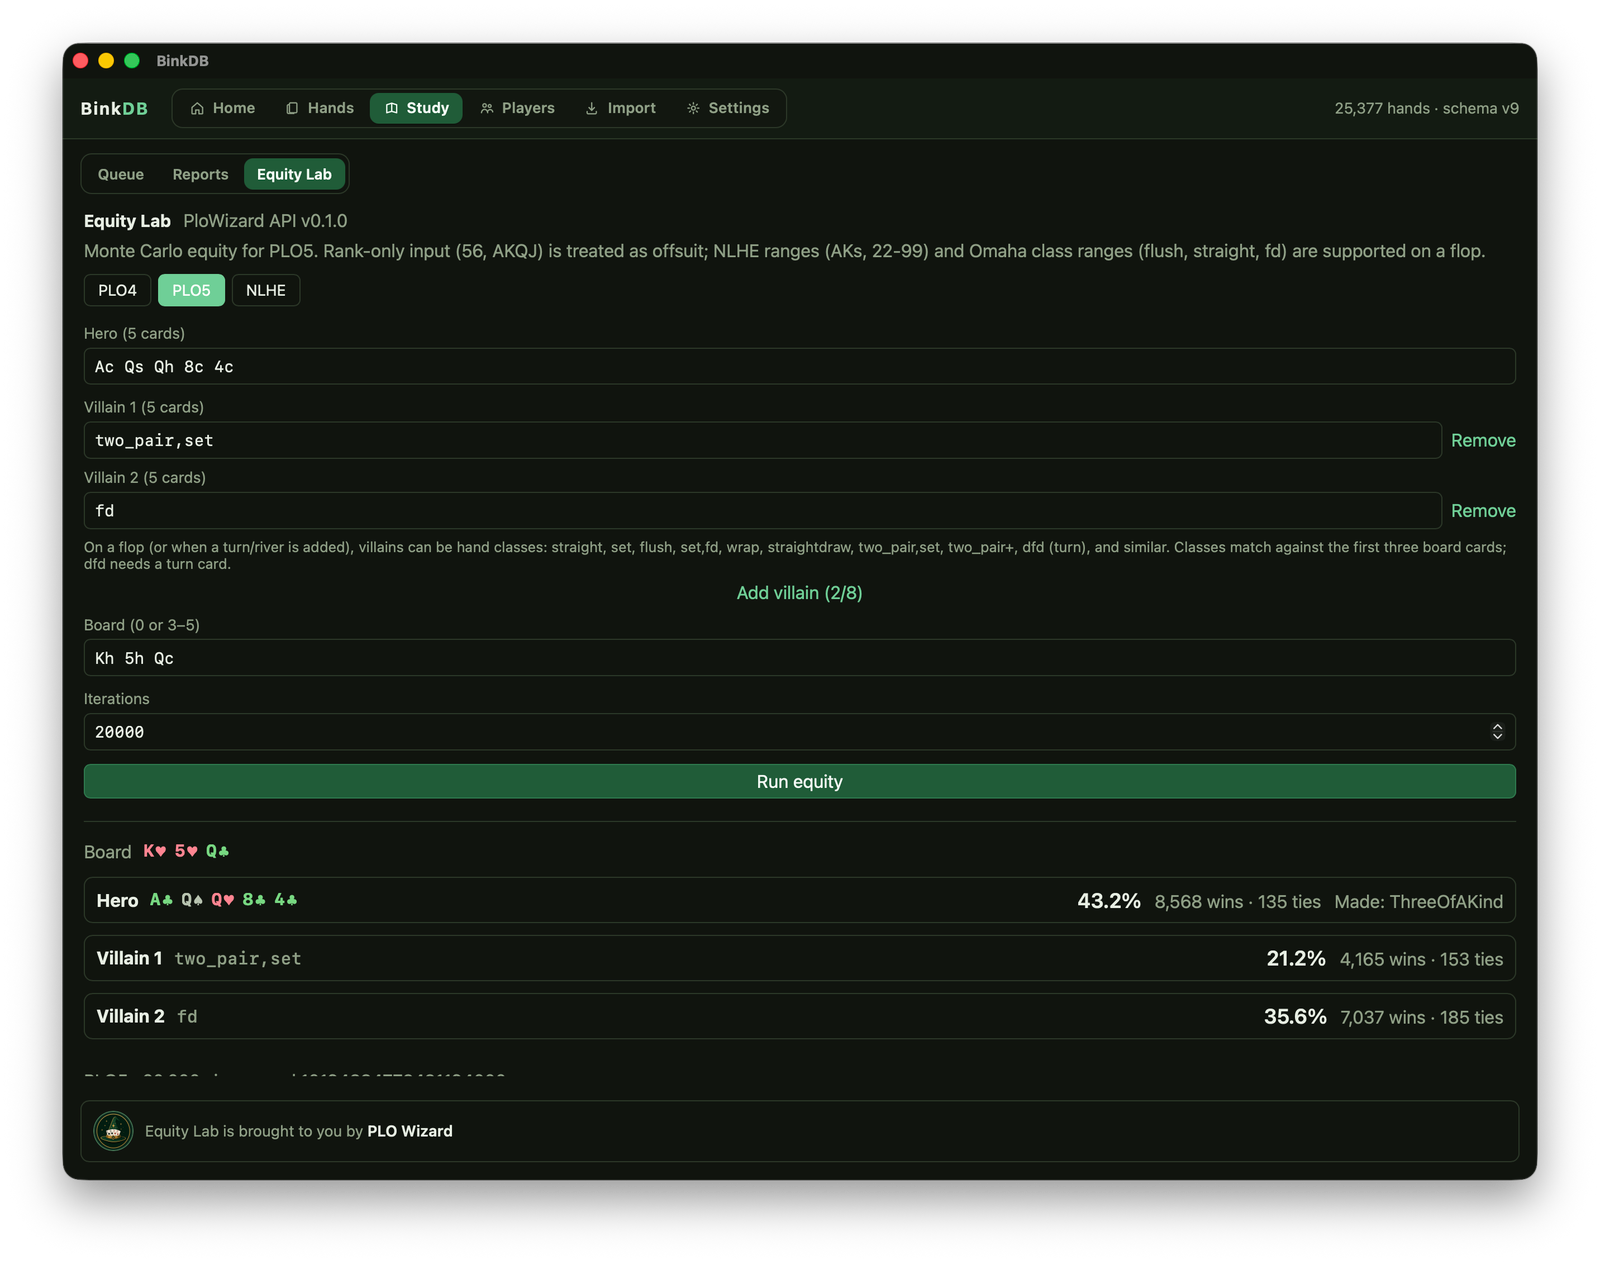Select PLO5 game mode

(x=191, y=290)
